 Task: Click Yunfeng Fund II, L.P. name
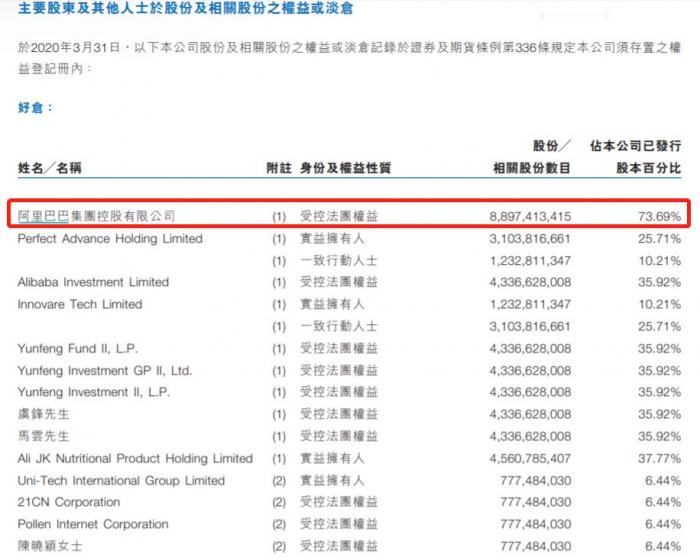78,348
